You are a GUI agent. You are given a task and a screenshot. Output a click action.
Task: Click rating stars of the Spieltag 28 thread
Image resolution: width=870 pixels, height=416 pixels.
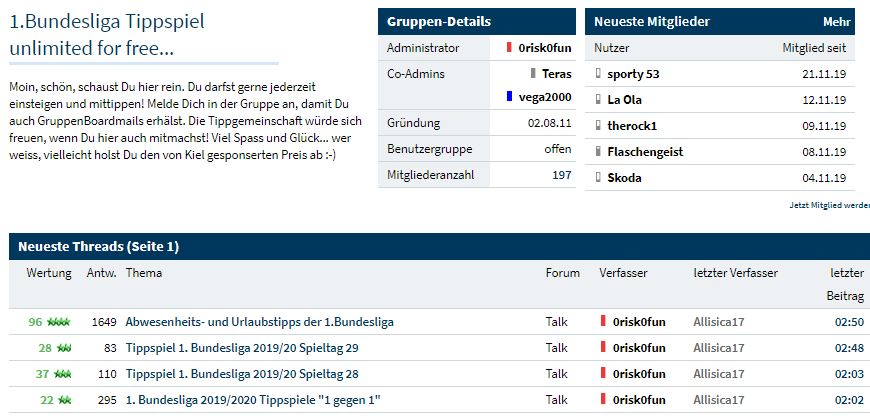[62, 374]
